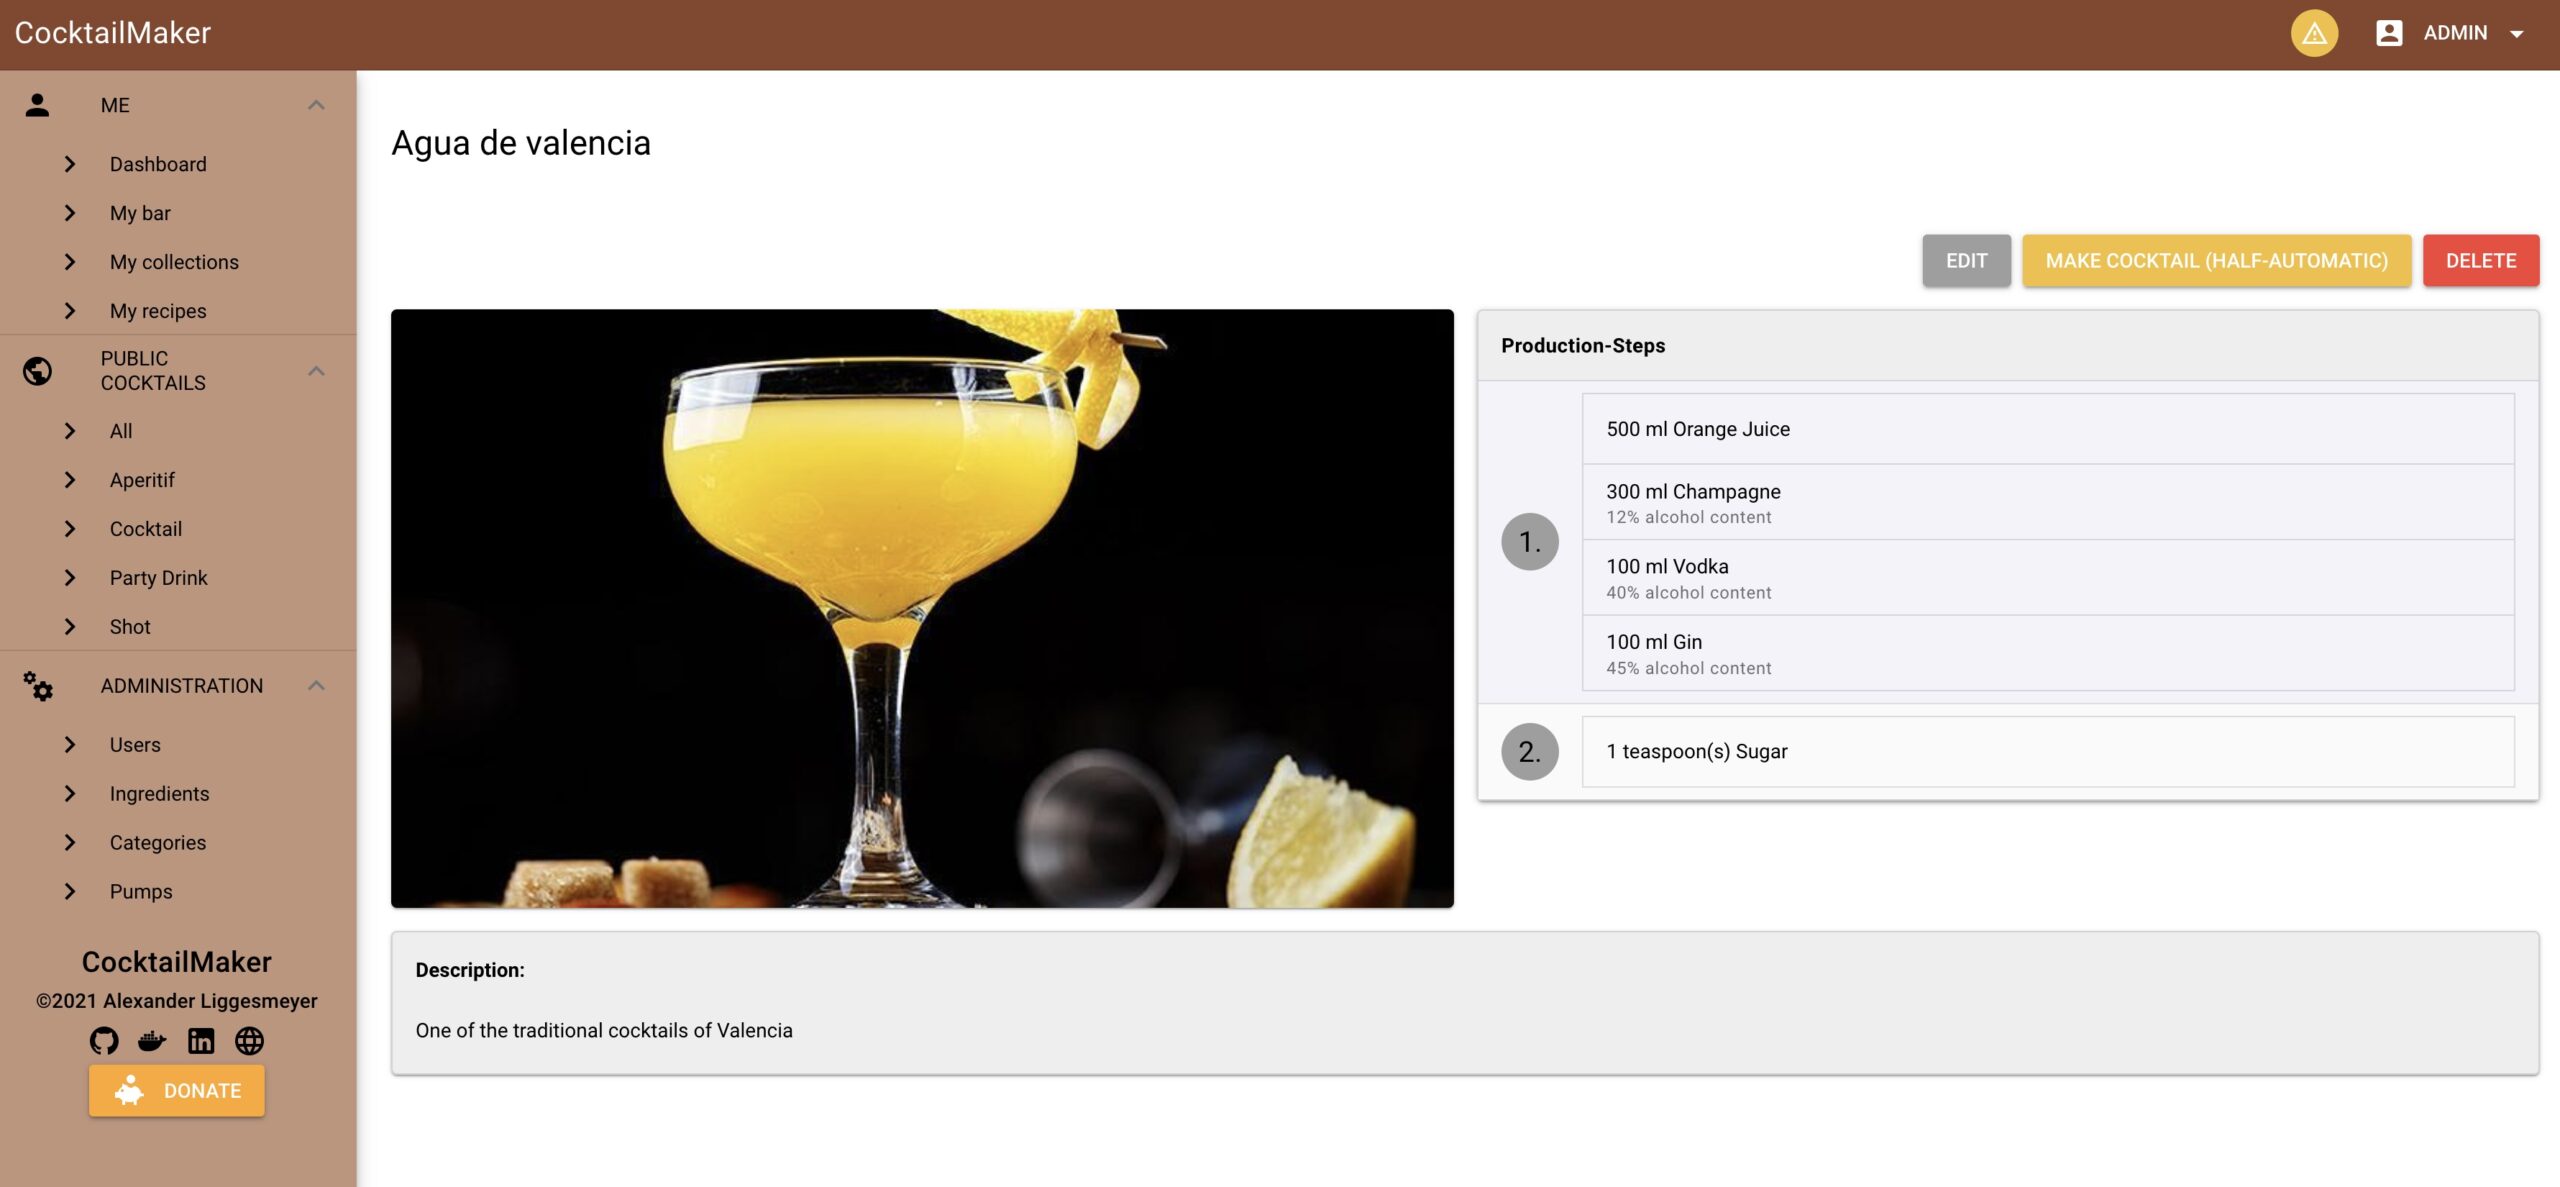Open the Pumps administration page
Viewport: 2560px width, 1187px height.
point(141,892)
